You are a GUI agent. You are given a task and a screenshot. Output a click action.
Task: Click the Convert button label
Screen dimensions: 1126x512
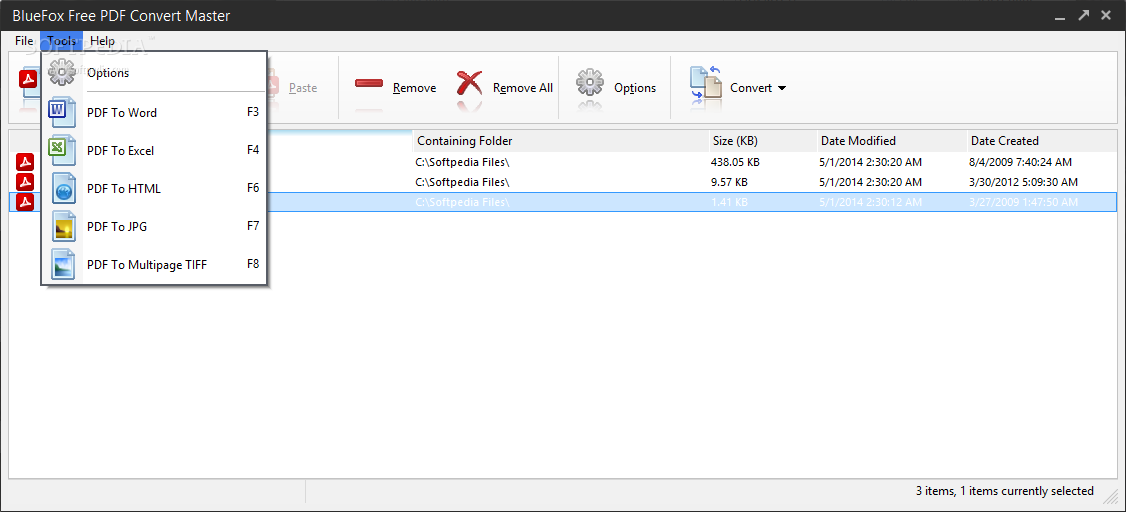(x=751, y=88)
